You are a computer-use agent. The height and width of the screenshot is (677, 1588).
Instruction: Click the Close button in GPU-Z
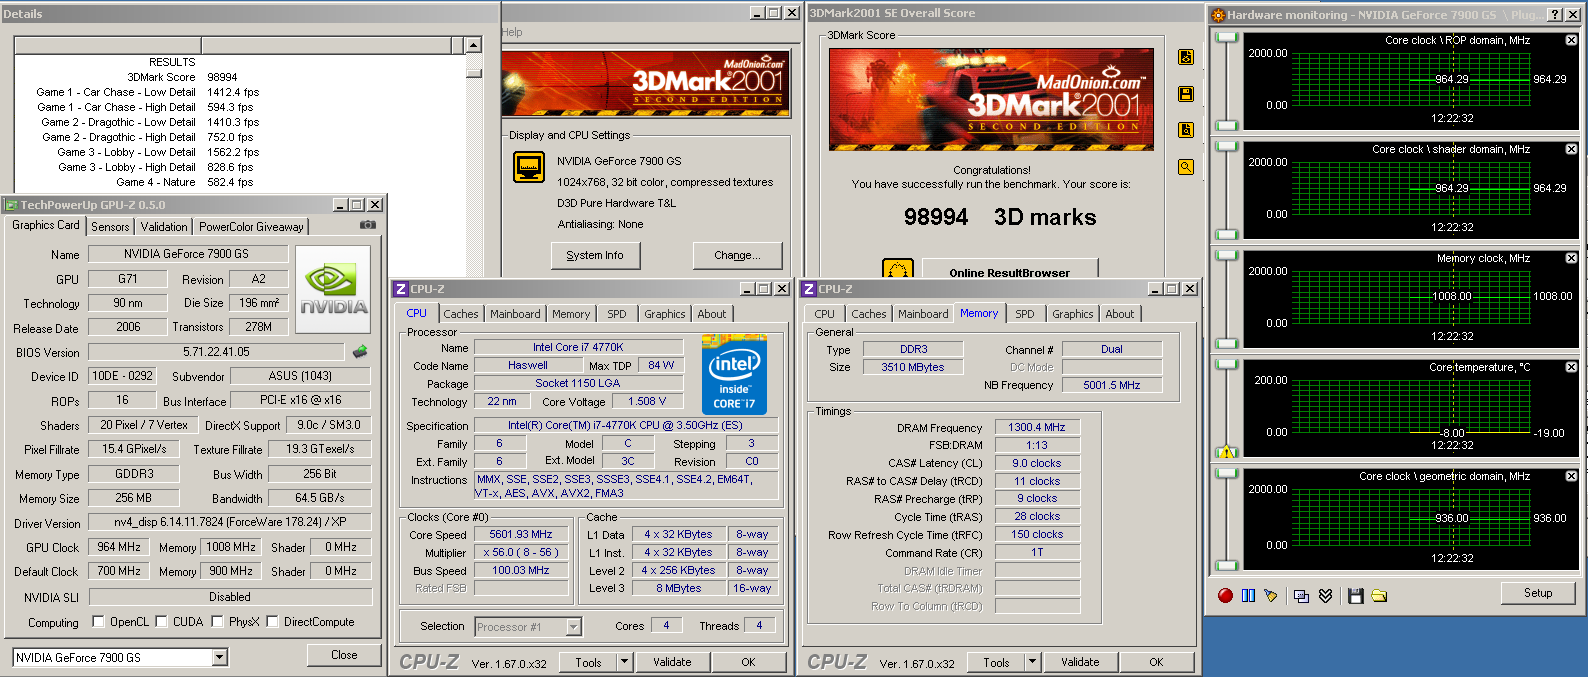point(344,655)
